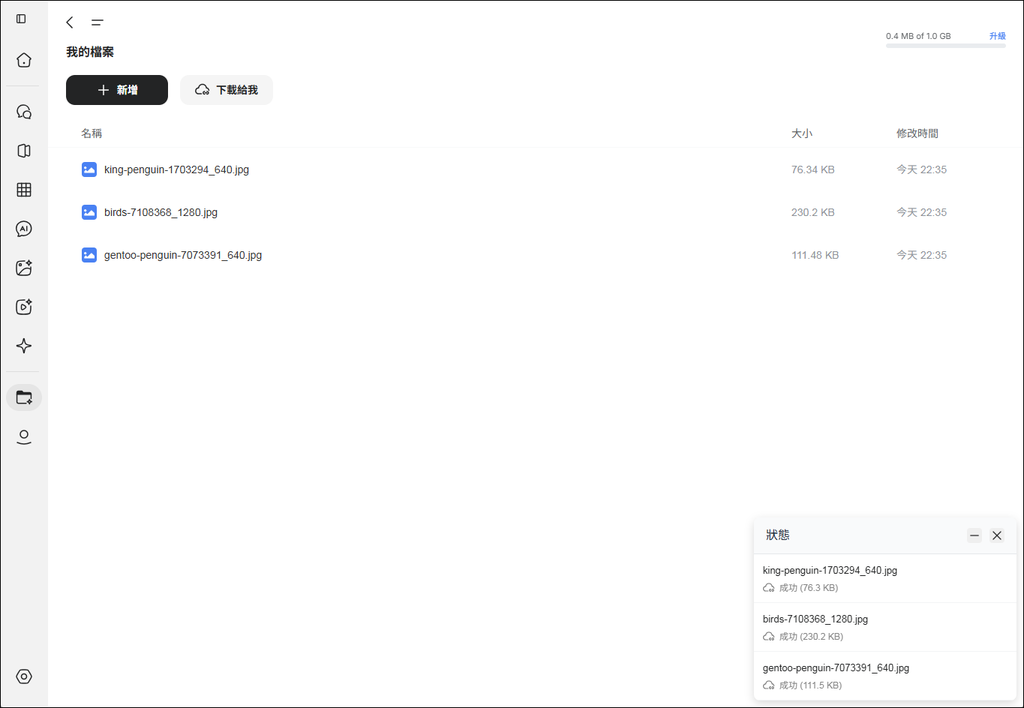Click the 新增 add button
Screen dimensions: 1024x708
pos(117,90)
